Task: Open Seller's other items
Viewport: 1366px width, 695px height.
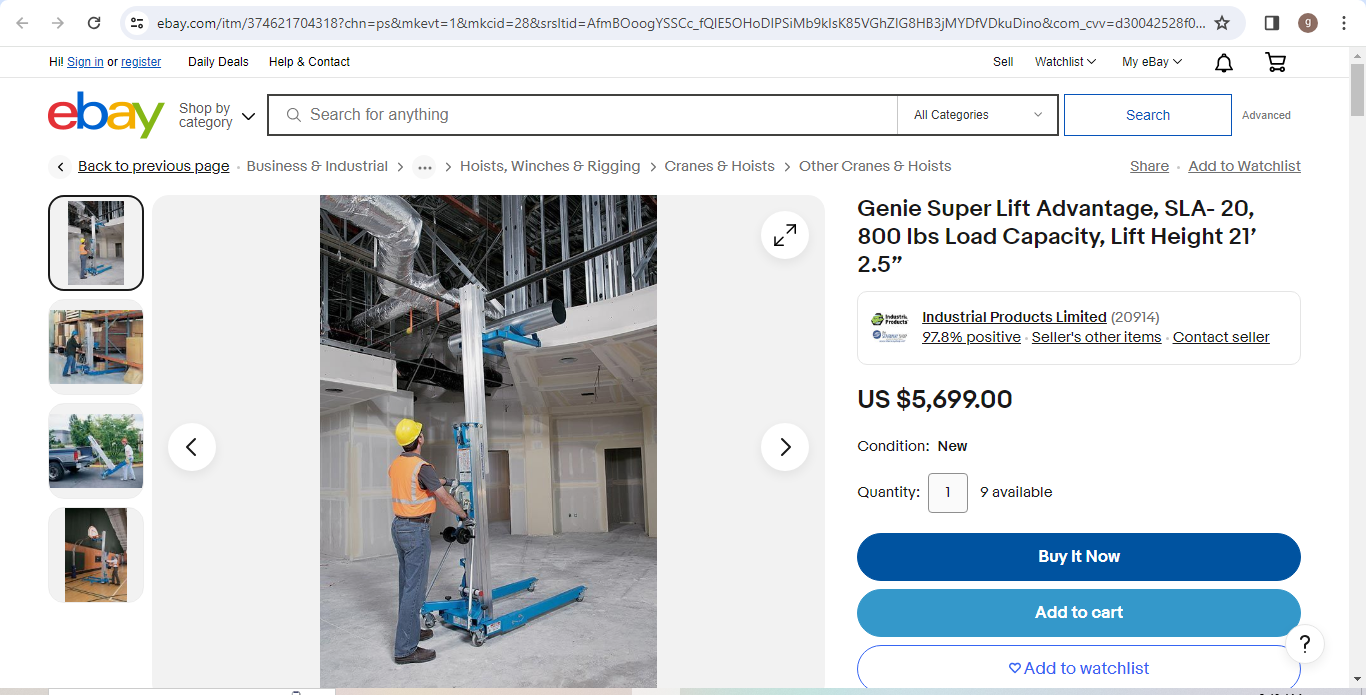Action: (1096, 337)
